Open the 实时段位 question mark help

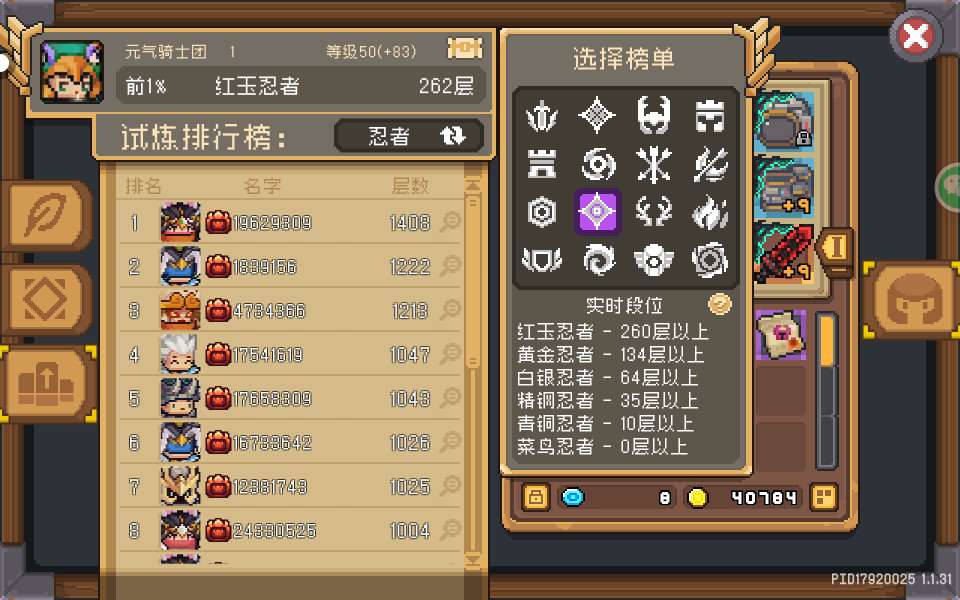tap(719, 304)
